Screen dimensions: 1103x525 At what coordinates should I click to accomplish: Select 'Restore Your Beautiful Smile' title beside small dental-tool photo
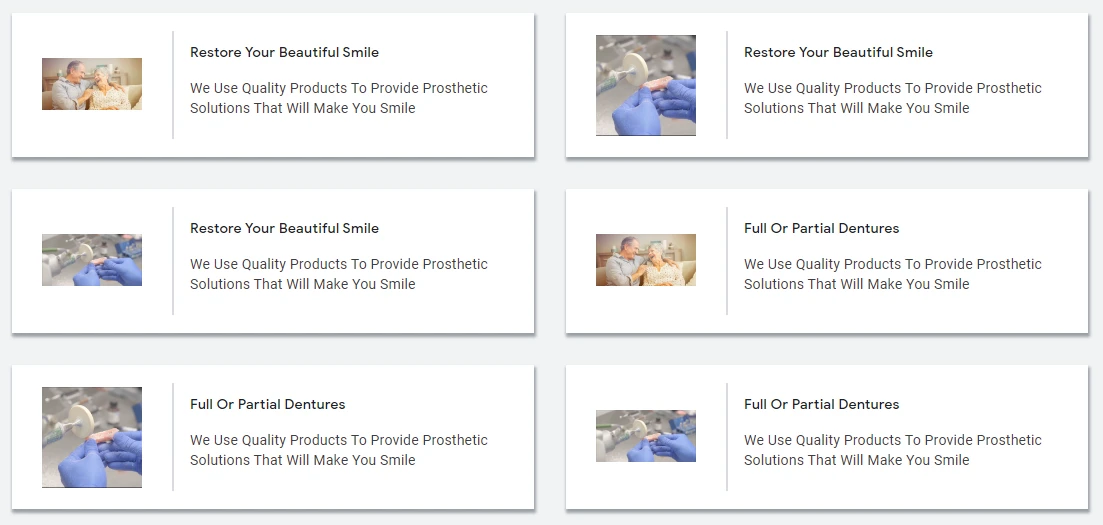point(284,228)
